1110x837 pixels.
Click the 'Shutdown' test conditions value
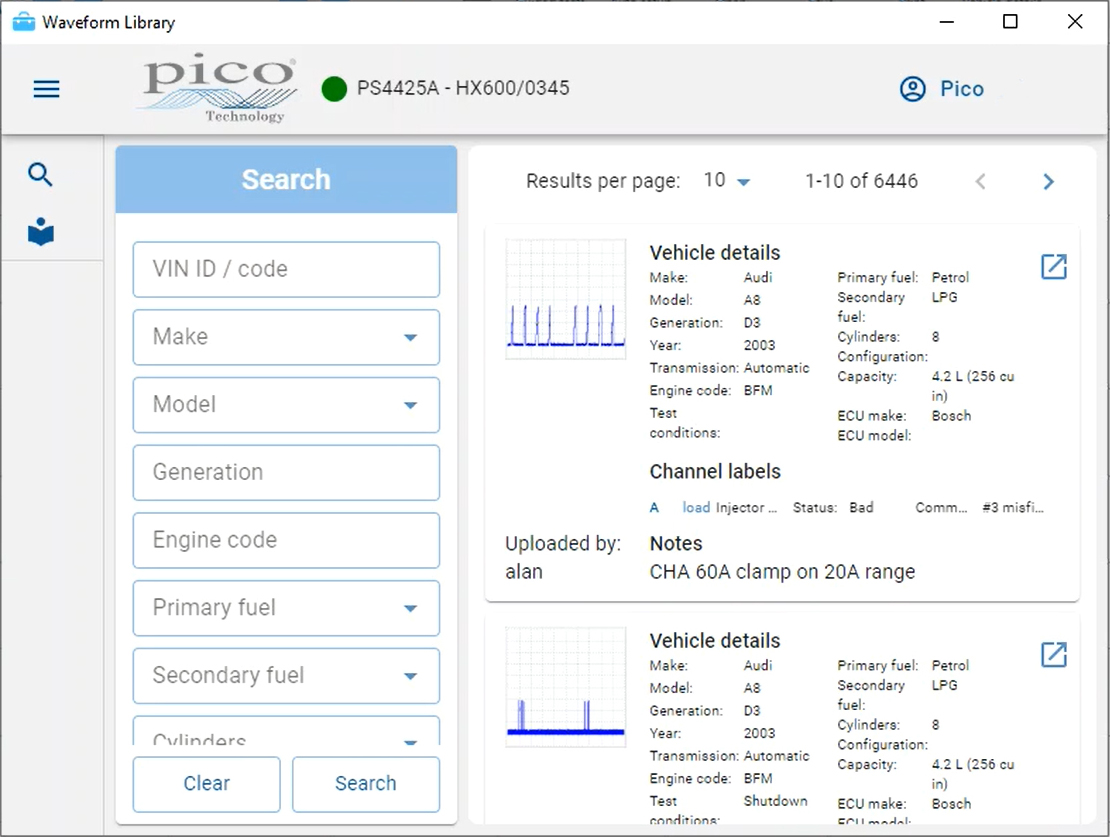[775, 801]
